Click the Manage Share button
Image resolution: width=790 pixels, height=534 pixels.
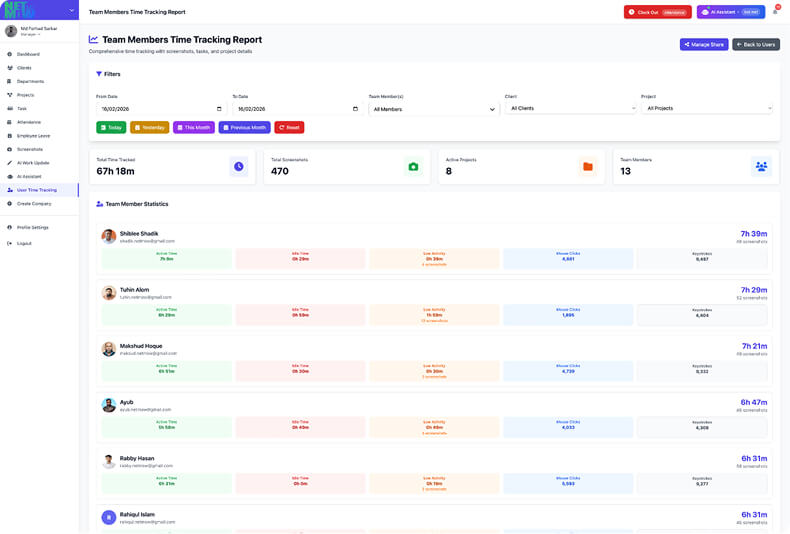tap(704, 45)
